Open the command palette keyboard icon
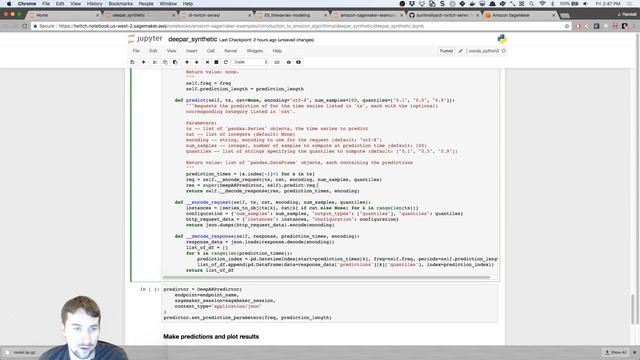The width and height of the screenshot is (640, 360). pos(277,62)
